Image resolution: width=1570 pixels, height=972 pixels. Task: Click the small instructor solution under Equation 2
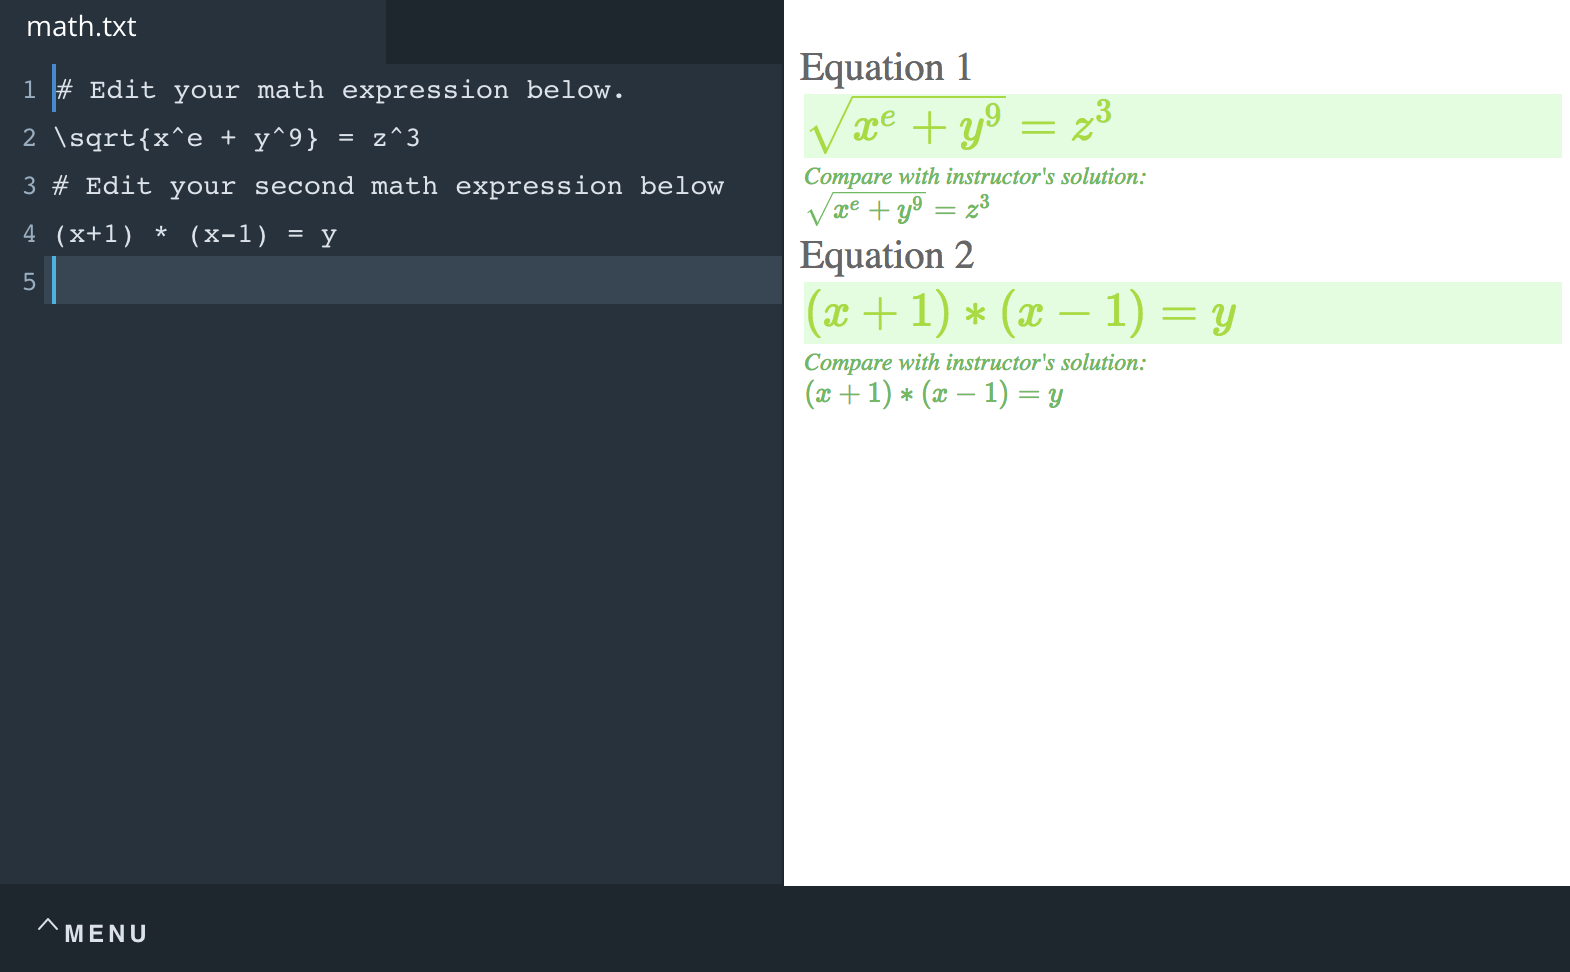click(x=934, y=394)
